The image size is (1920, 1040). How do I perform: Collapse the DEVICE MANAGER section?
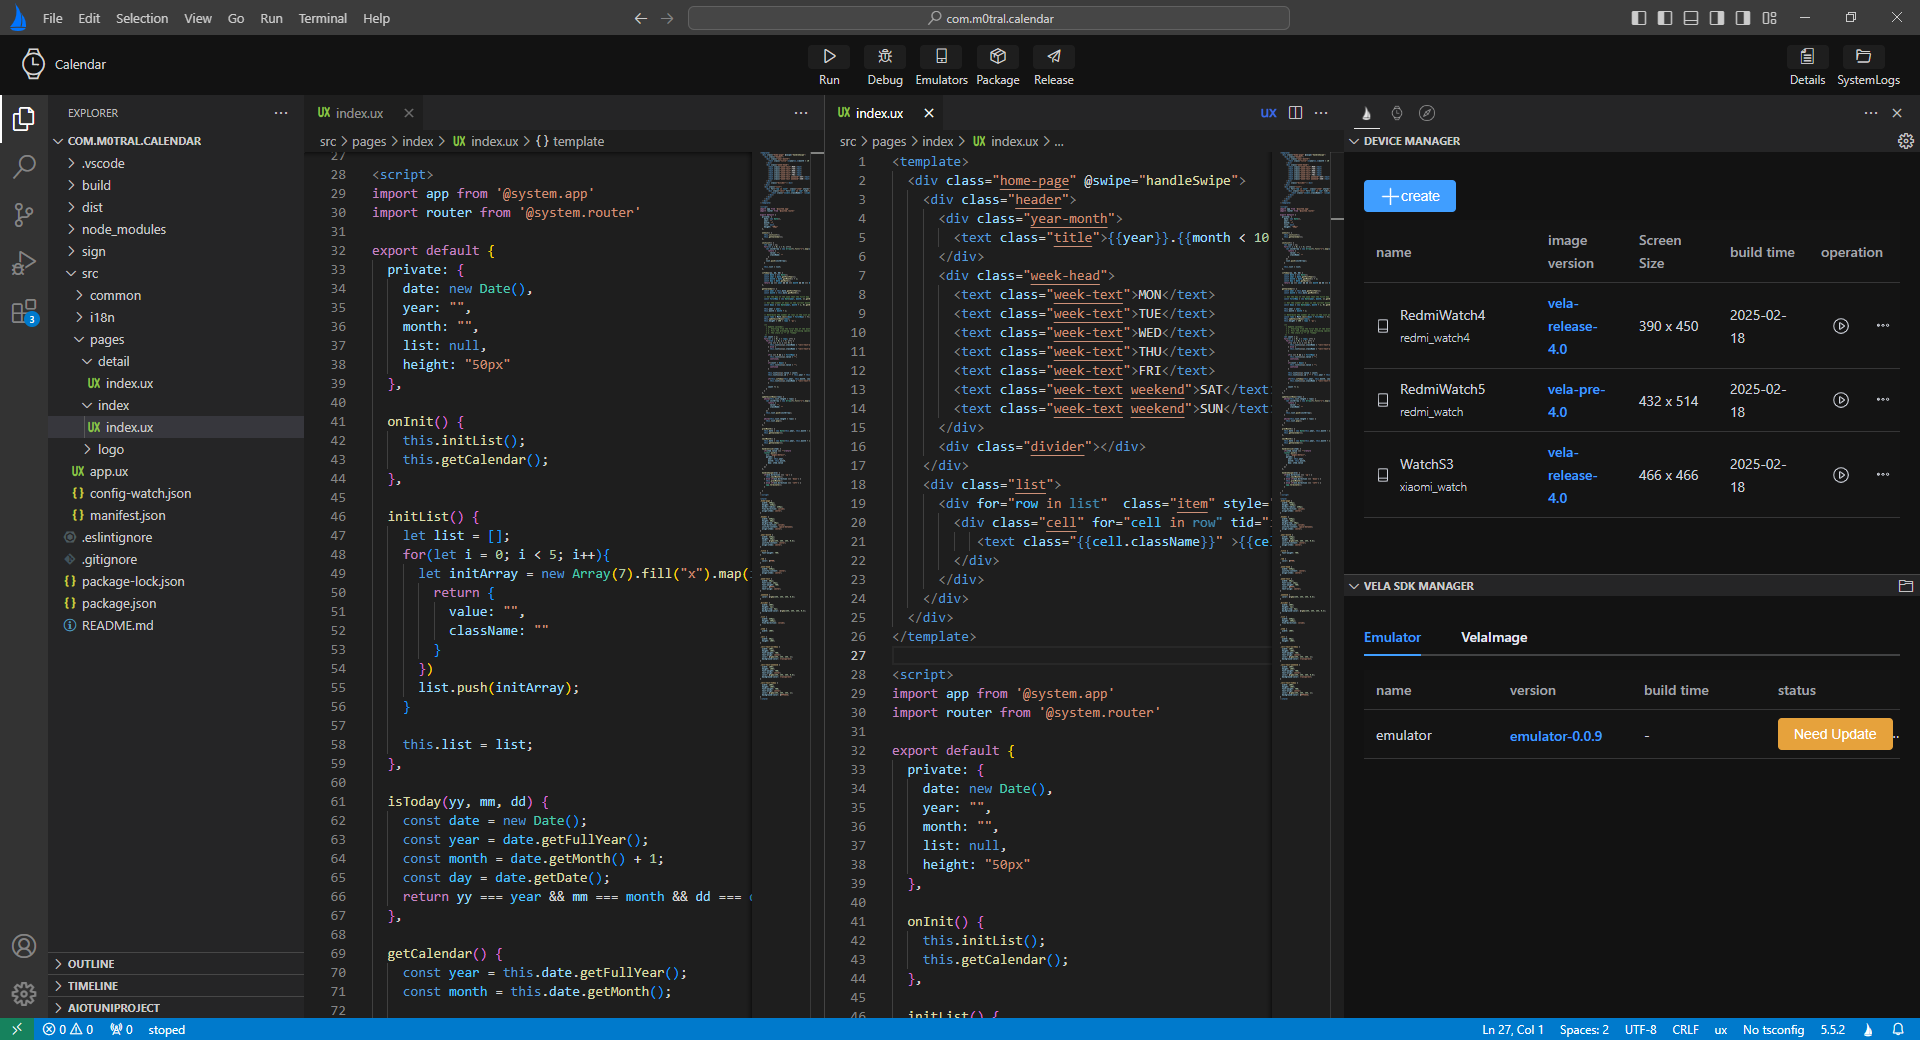1356,141
